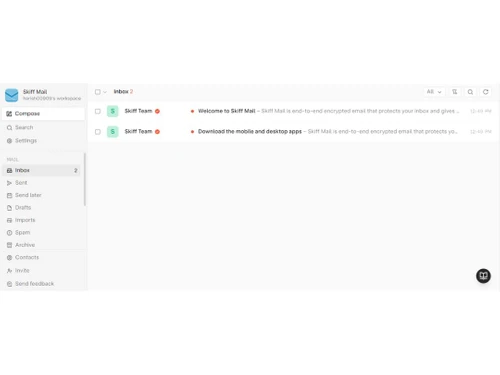The width and height of the screenshot is (500, 375).
Task: Click the Inbox unread count badge
Action: point(76,170)
